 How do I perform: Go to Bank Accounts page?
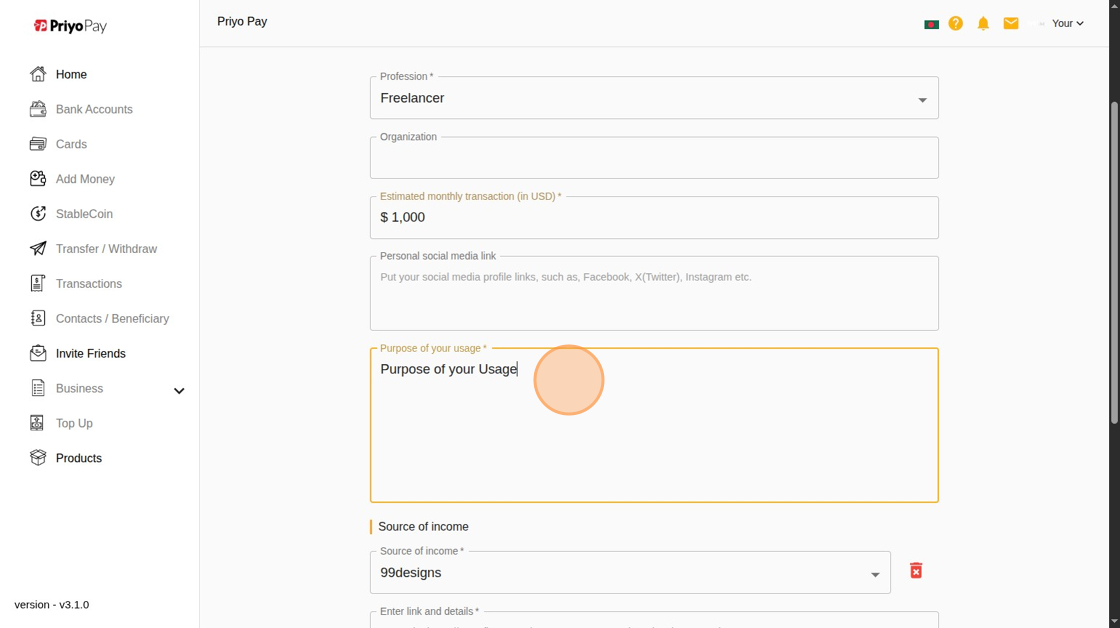94,109
